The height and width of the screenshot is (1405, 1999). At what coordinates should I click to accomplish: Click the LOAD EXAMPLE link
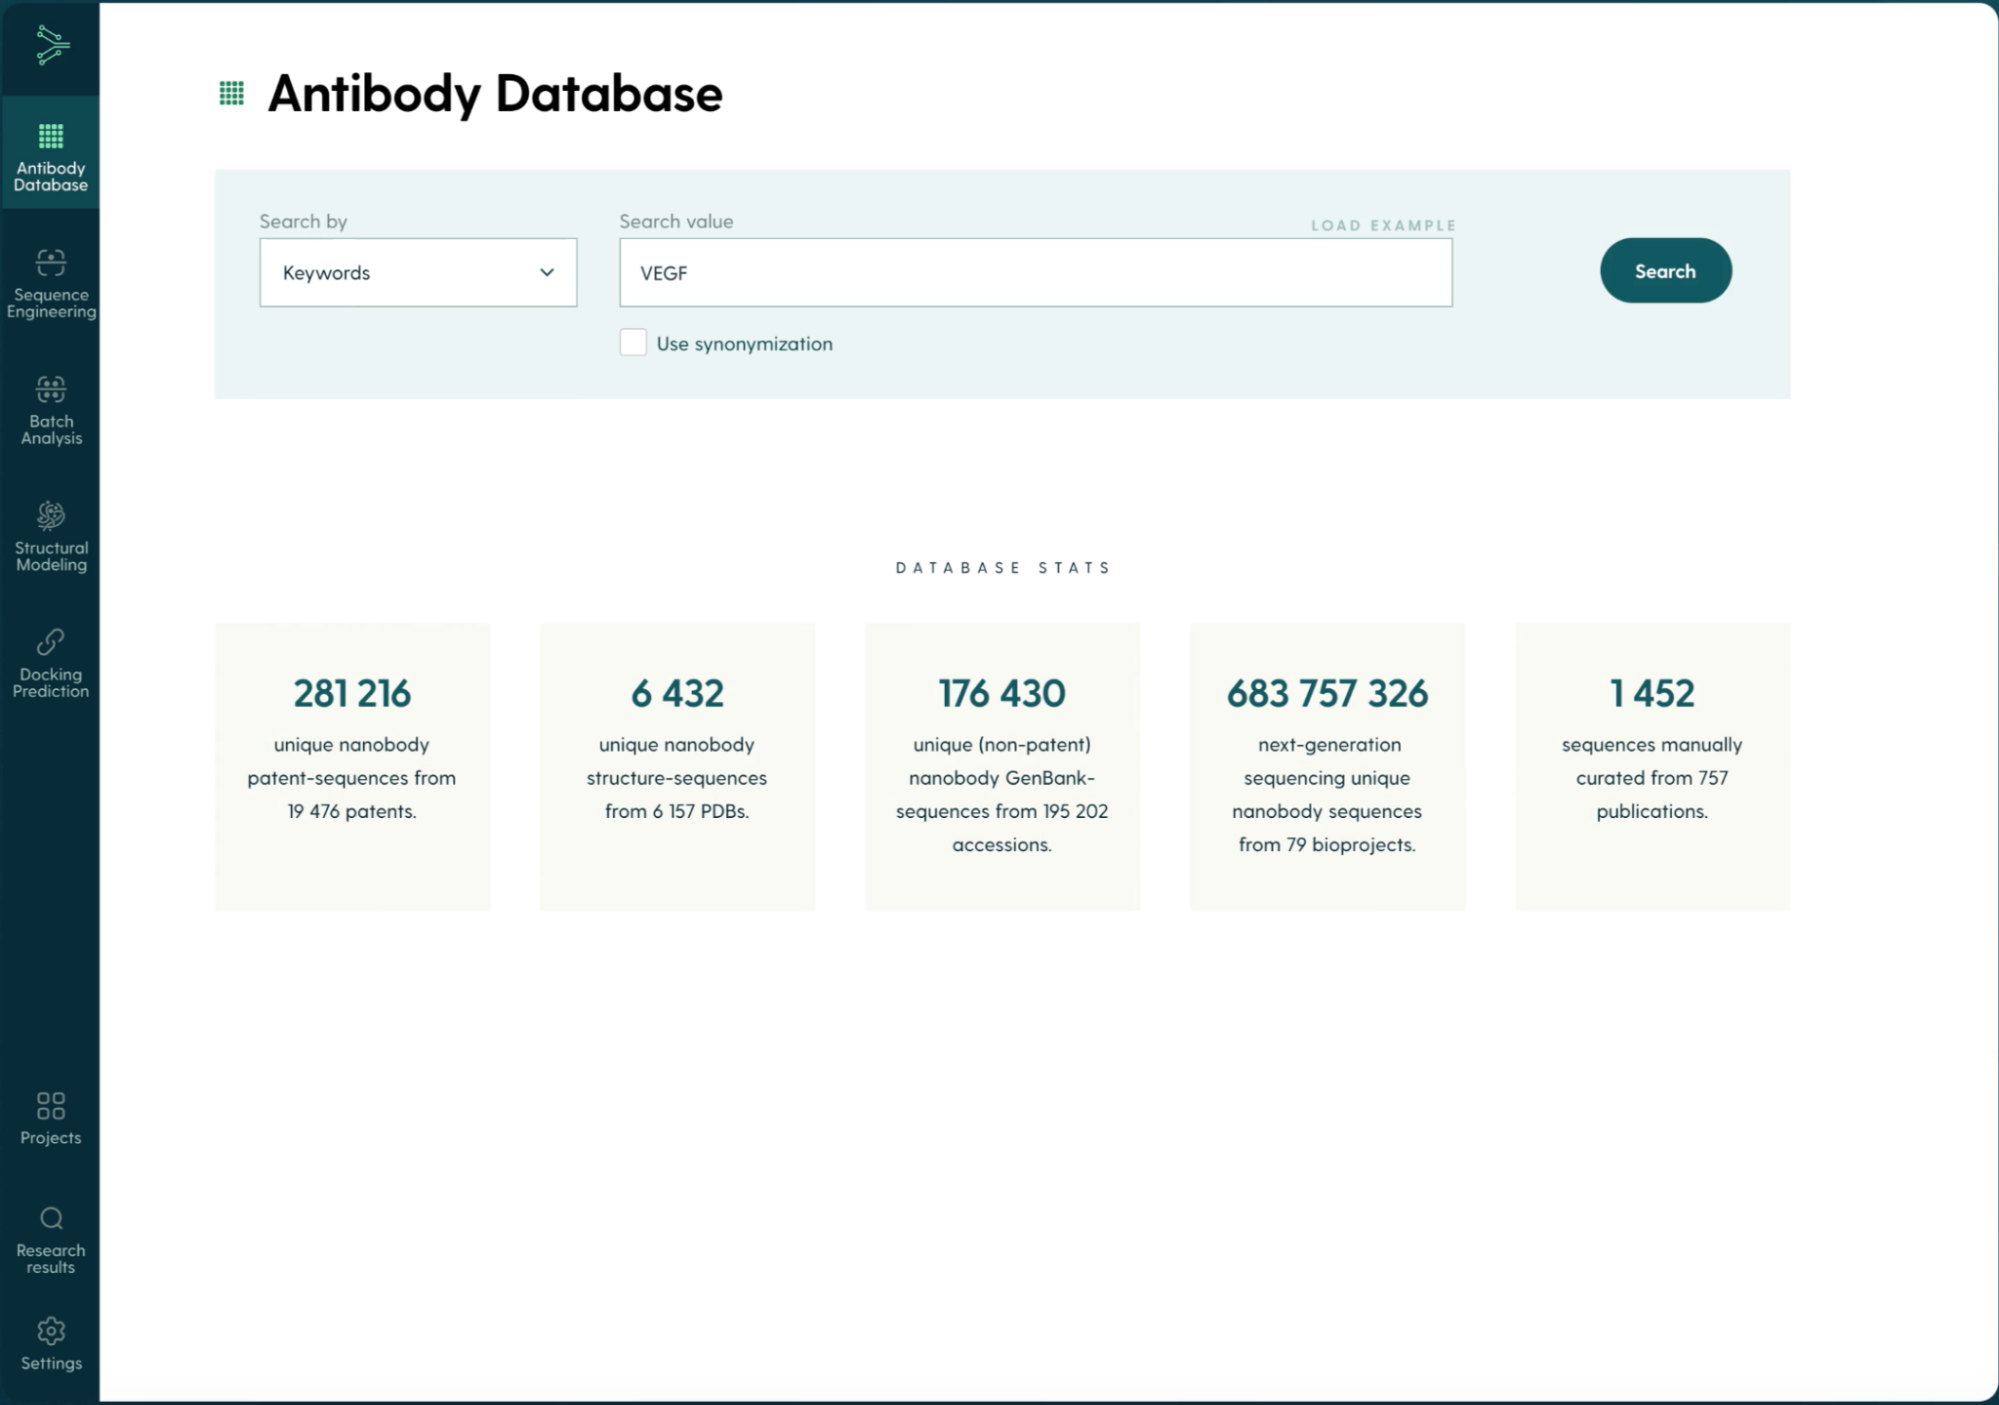click(x=1383, y=225)
